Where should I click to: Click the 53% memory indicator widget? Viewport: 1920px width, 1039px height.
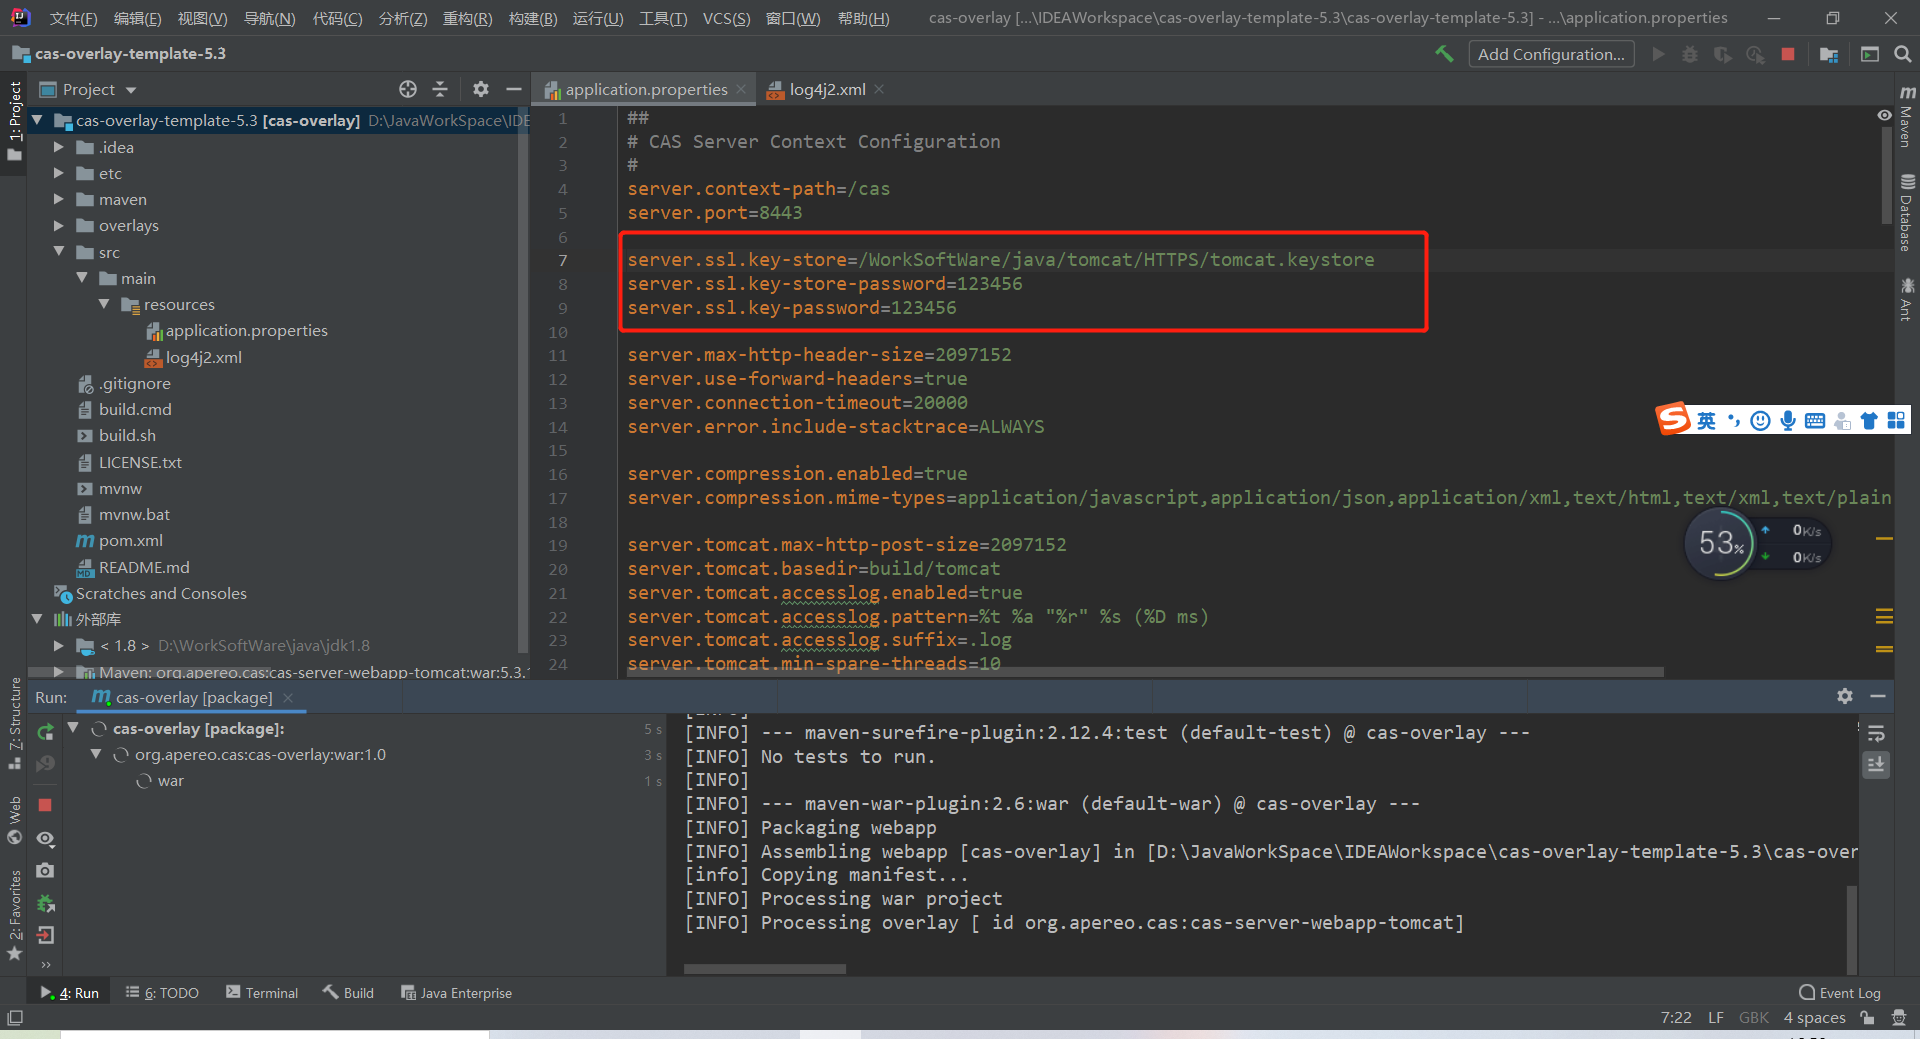point(1720,543)
